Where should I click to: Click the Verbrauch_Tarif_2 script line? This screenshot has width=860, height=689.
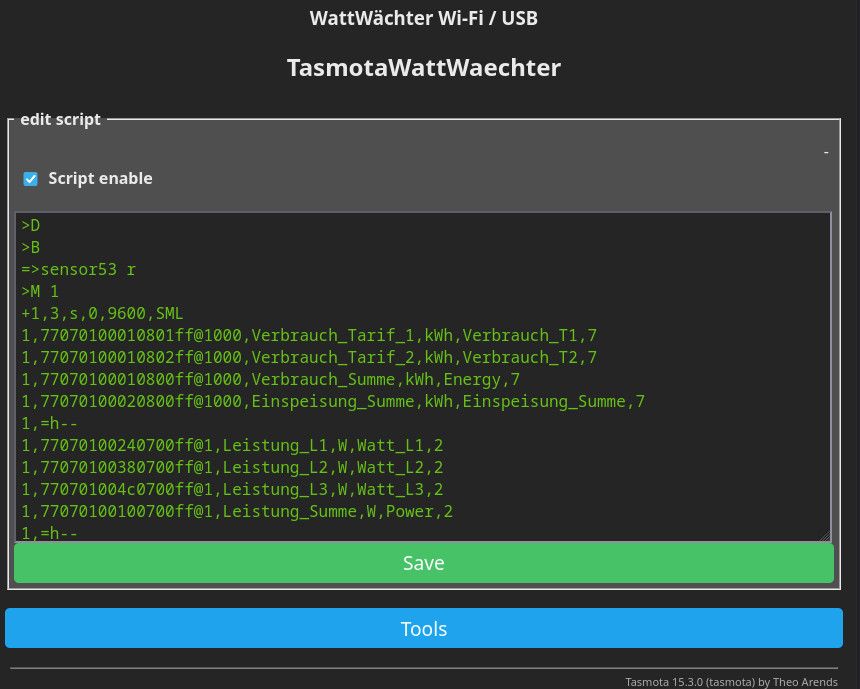(x=309, y=357)
